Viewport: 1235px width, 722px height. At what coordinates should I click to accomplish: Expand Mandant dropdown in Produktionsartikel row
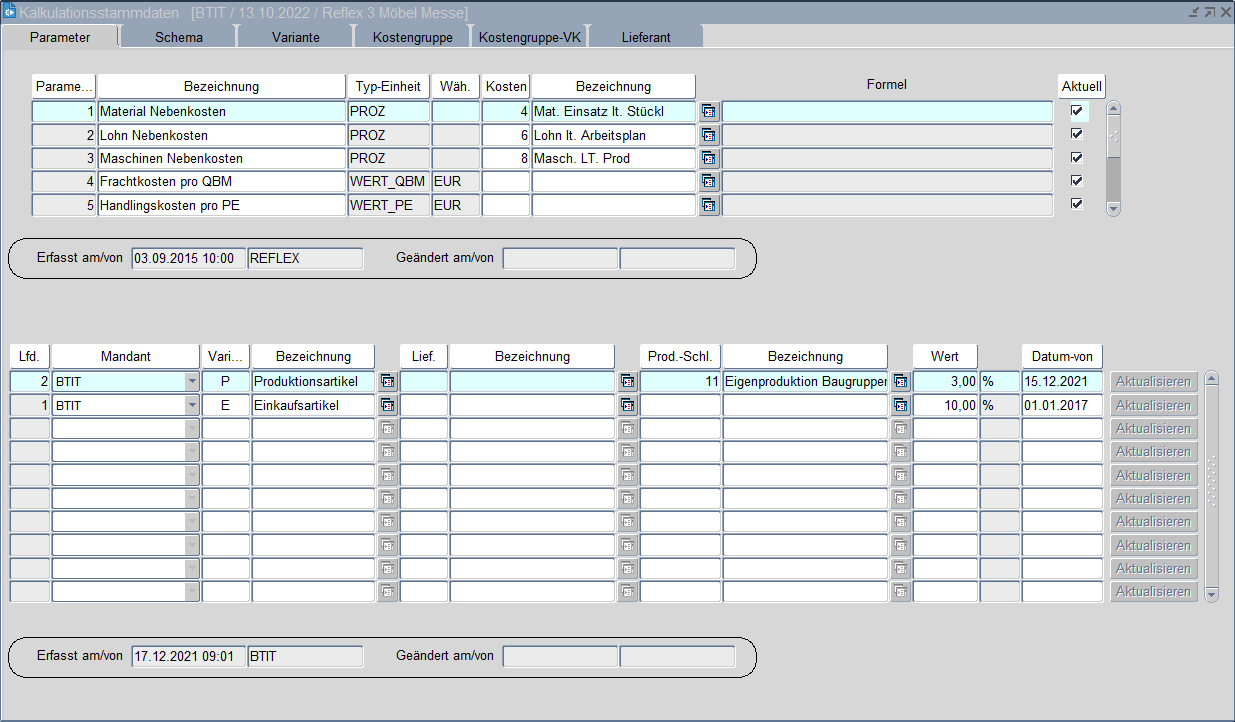[x=191, y=381]
